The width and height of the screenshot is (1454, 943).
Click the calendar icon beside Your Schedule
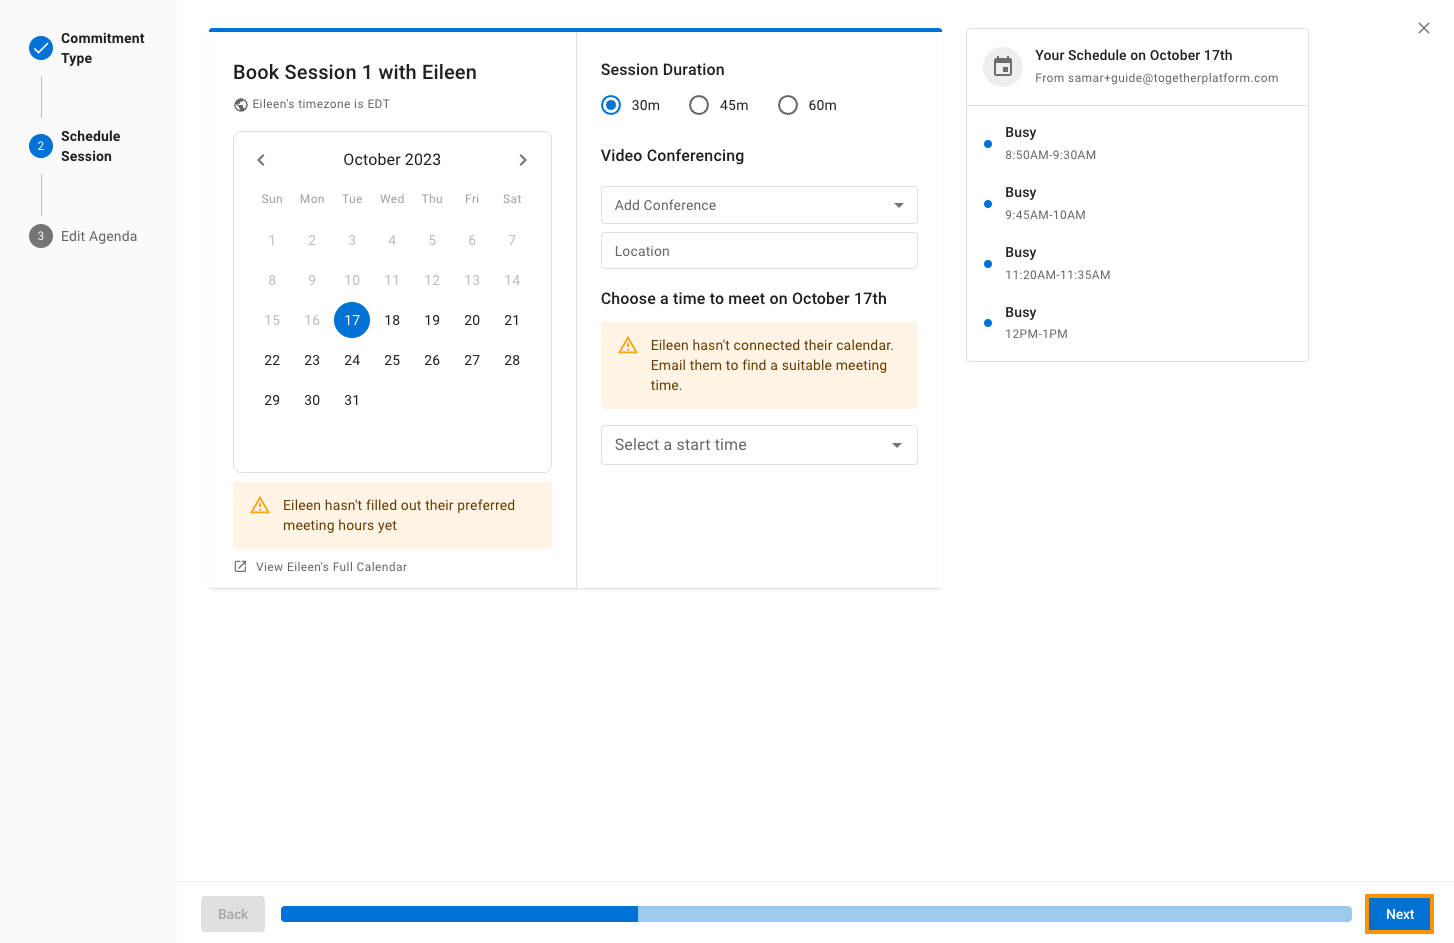[1003, 67]
